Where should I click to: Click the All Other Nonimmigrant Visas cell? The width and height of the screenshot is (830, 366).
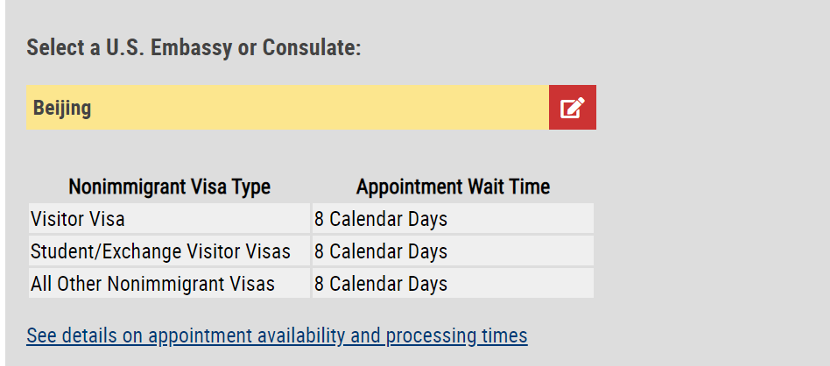coord(169,284)
